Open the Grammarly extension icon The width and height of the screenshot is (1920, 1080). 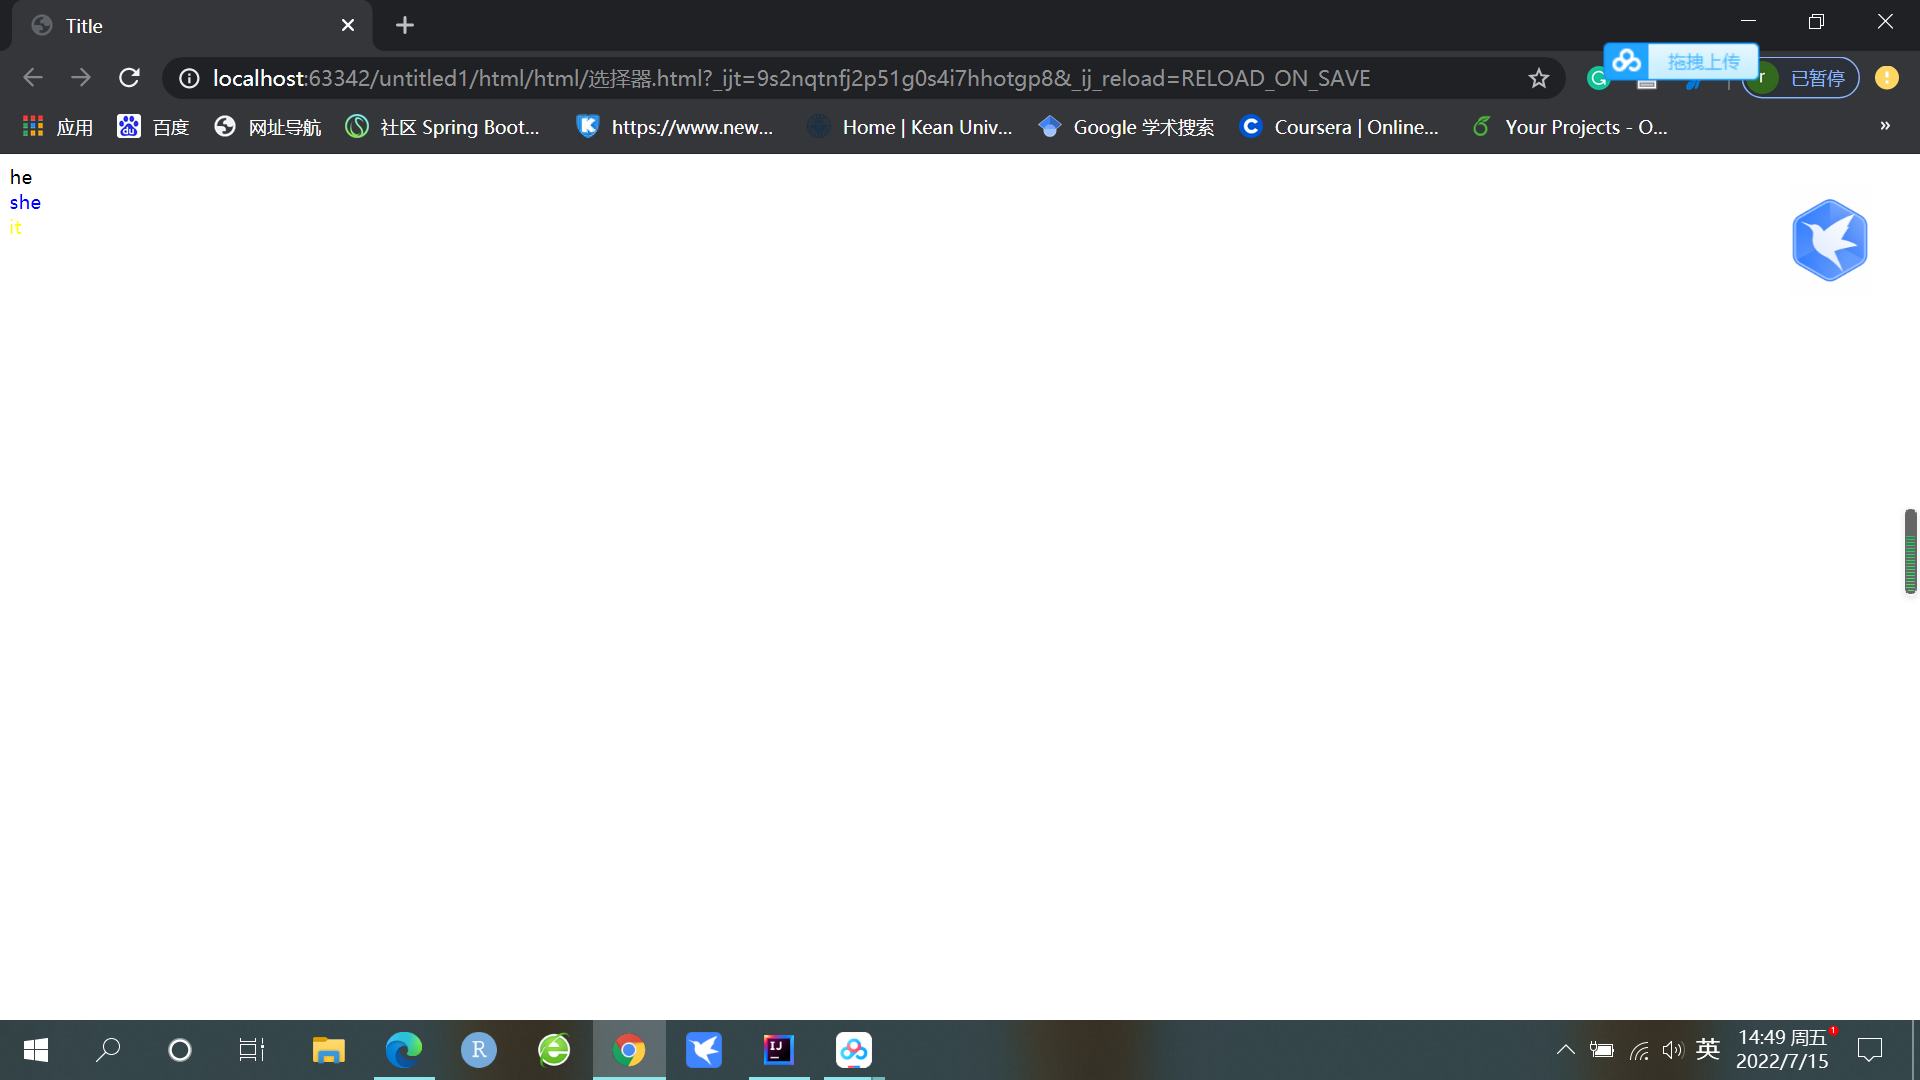tap(1597, 80)
